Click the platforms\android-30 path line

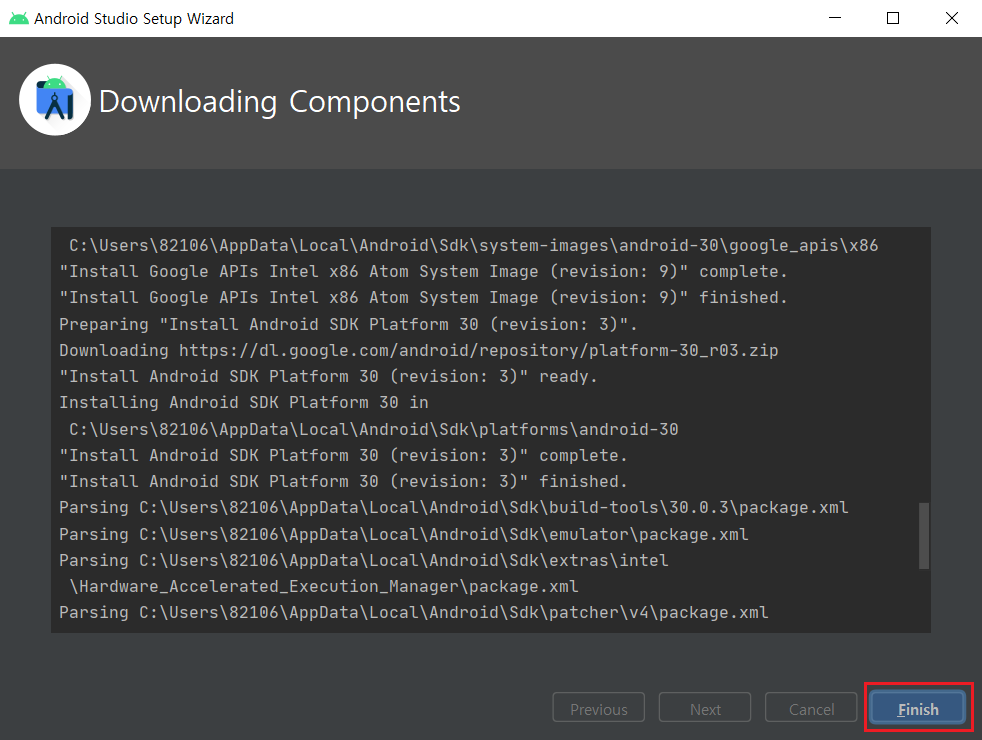373,429
